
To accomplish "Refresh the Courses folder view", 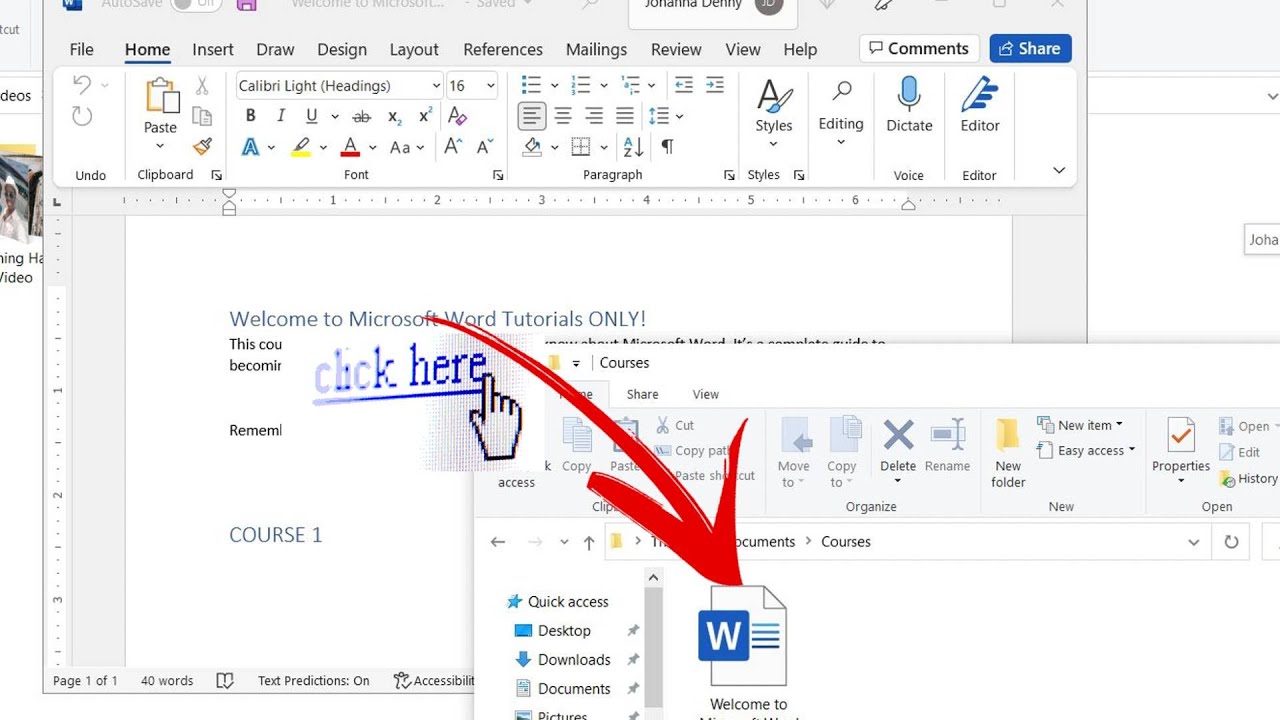I will tap(1231, 542).
